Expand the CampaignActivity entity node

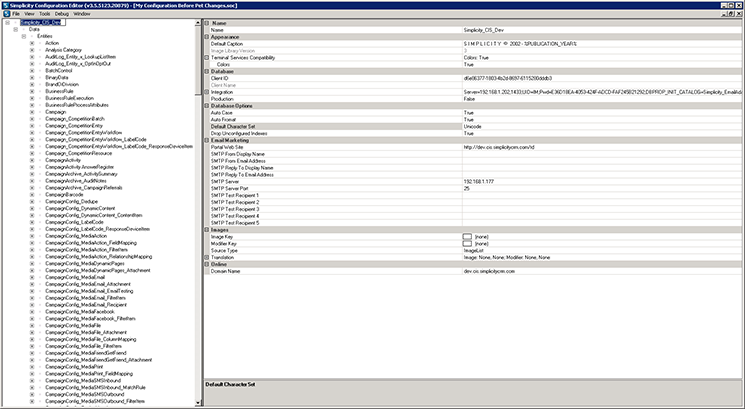tap(32, 160)
